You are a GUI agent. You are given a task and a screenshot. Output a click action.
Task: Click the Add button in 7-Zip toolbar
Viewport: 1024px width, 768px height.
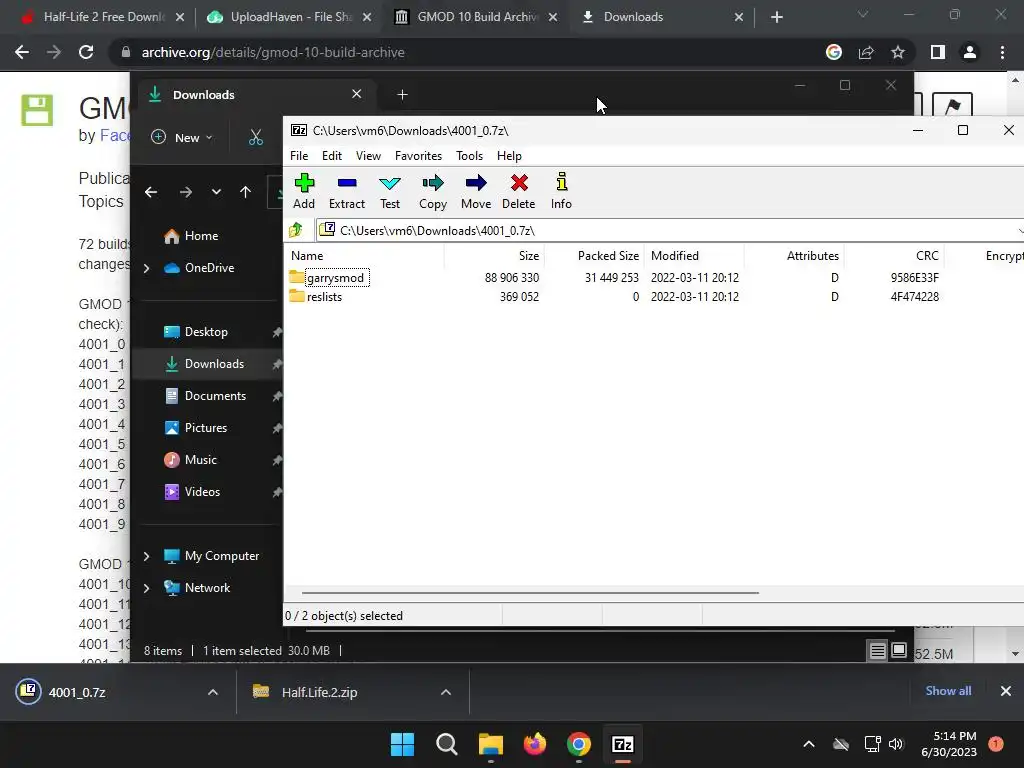click(304, 191)
